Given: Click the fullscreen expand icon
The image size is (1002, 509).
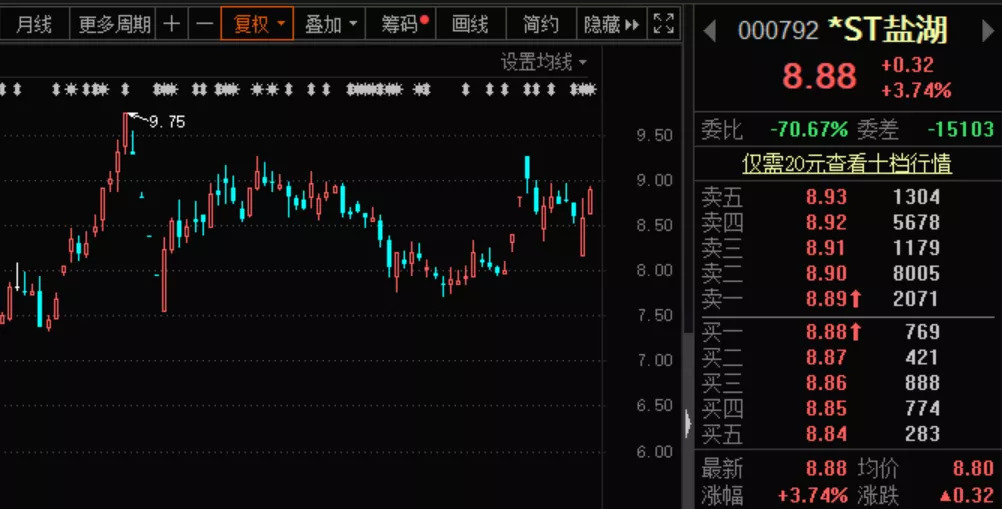Looking at the screenshot, I should pos(663,24).
